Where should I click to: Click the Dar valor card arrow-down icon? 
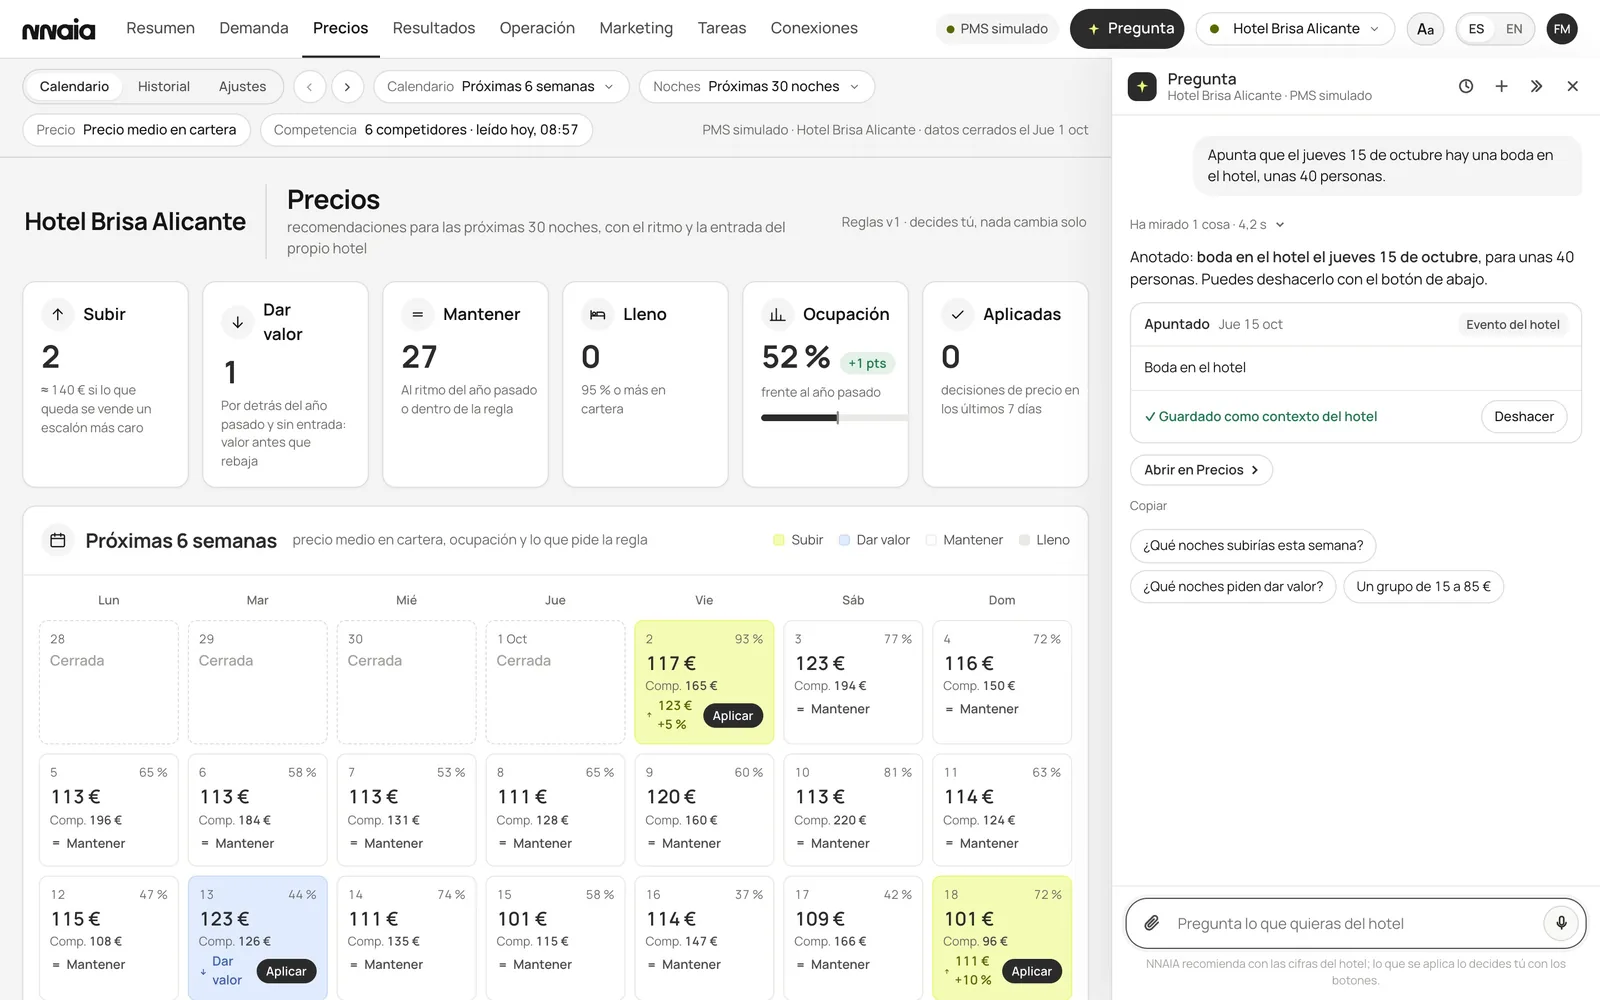coord(238,322)
